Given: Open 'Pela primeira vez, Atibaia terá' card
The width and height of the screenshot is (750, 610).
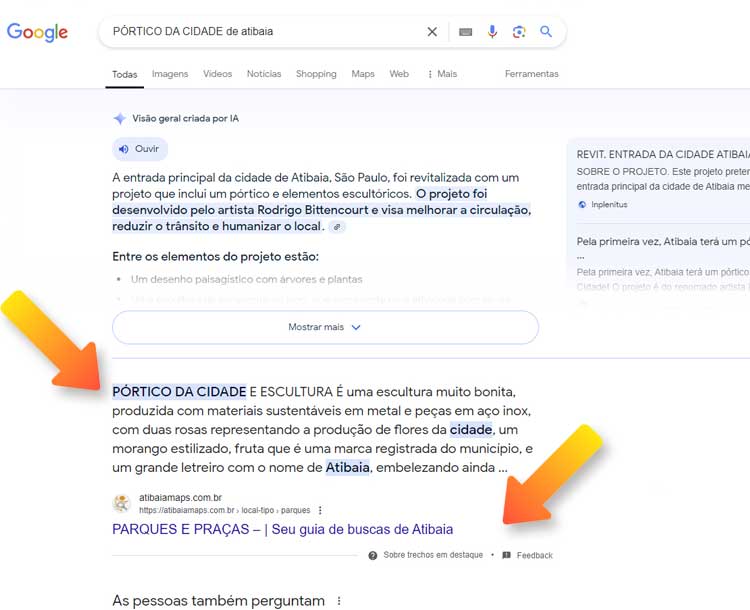Looking at the screenshot, I should [x=662, y=263].
